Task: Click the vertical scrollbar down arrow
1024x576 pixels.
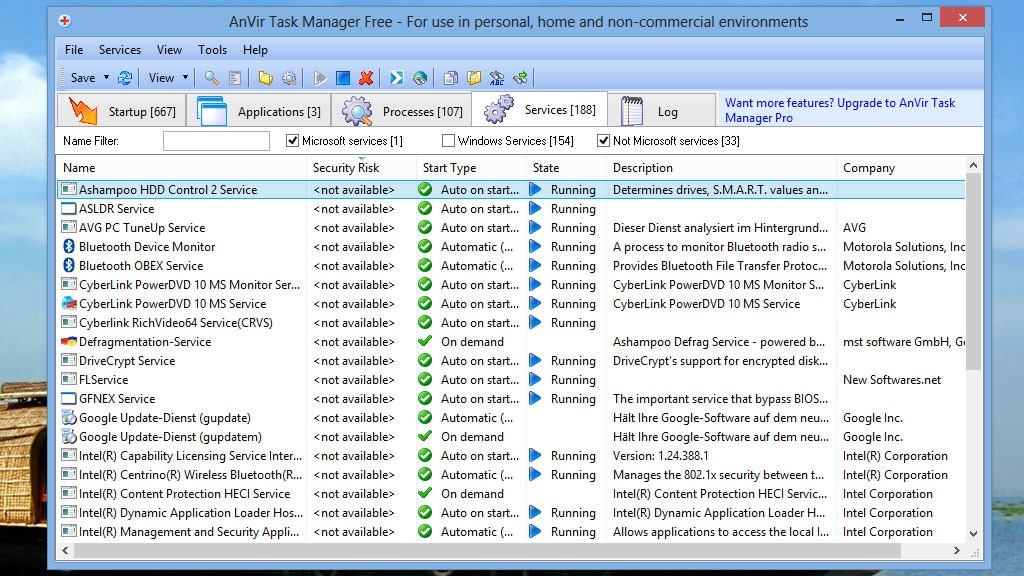Action: [973, 534]
